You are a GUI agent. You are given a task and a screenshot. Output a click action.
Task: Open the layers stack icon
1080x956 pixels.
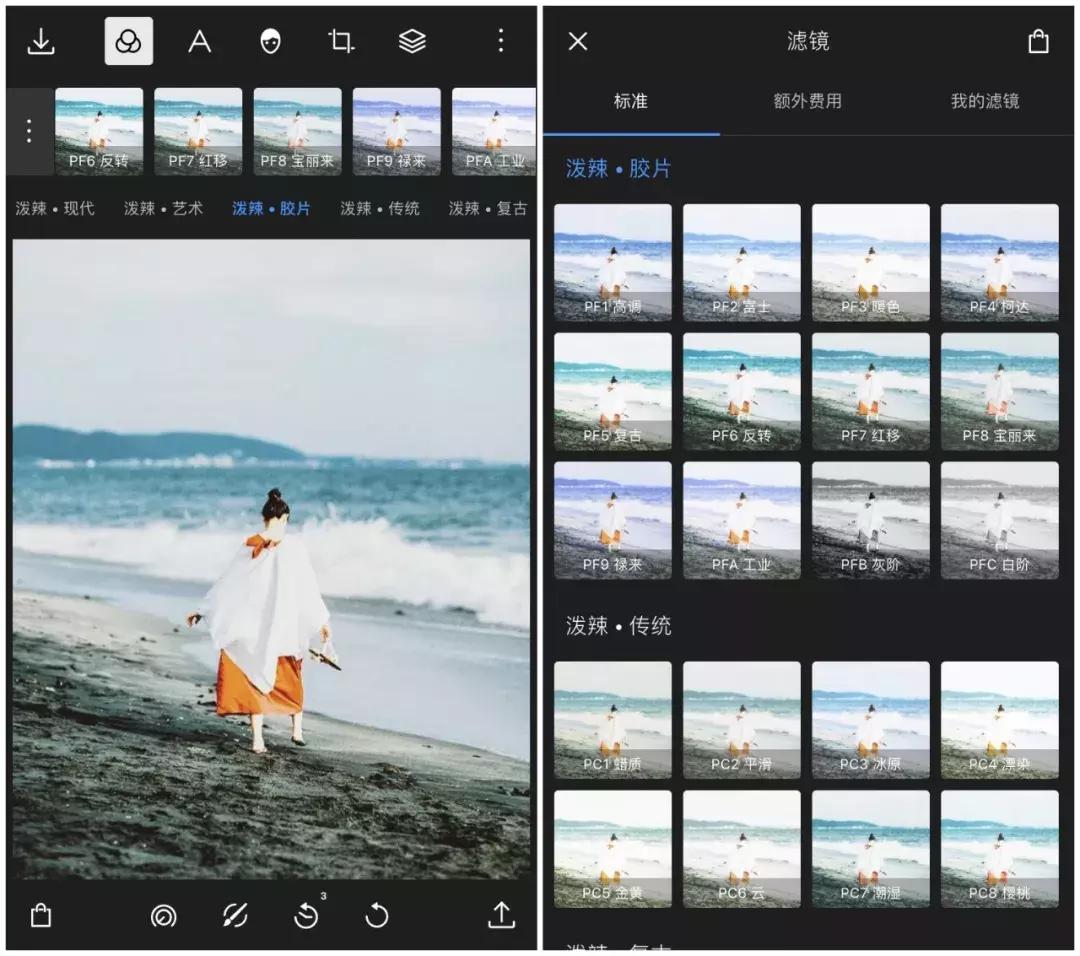coord(413,41)
